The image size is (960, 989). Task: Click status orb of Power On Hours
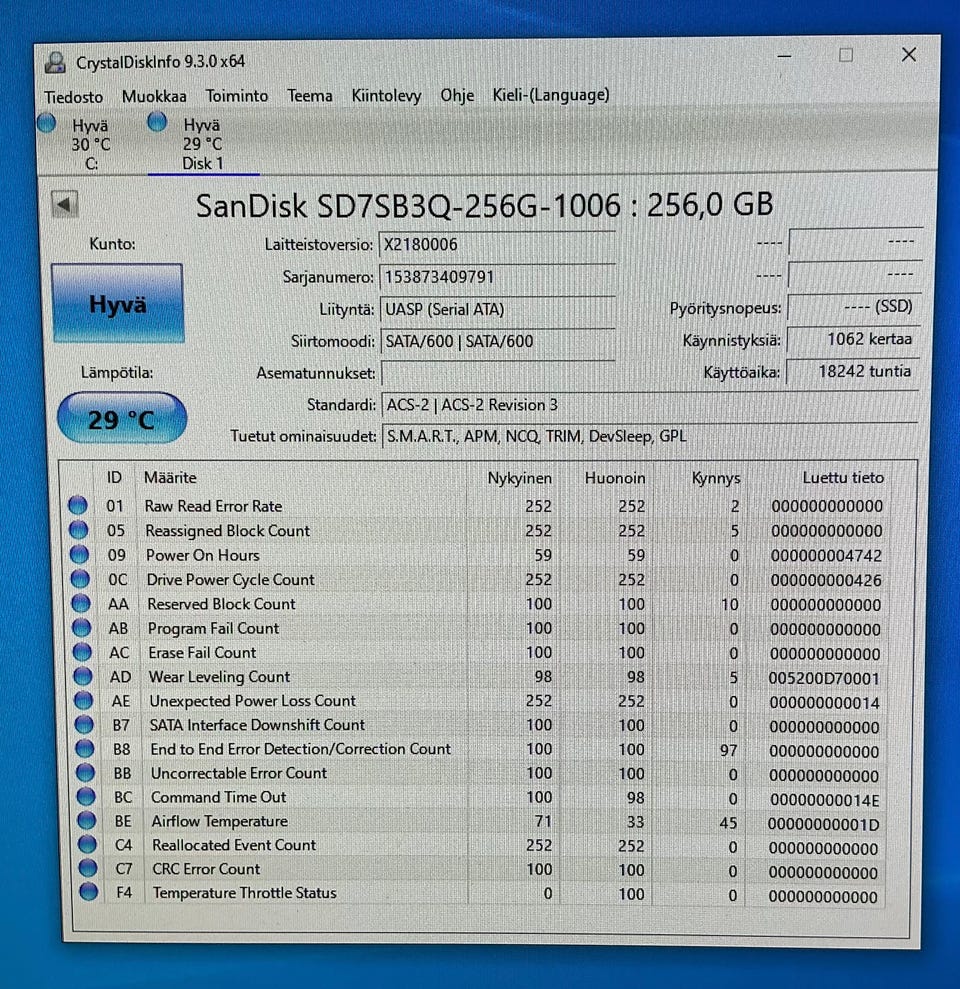click(79, 554)
